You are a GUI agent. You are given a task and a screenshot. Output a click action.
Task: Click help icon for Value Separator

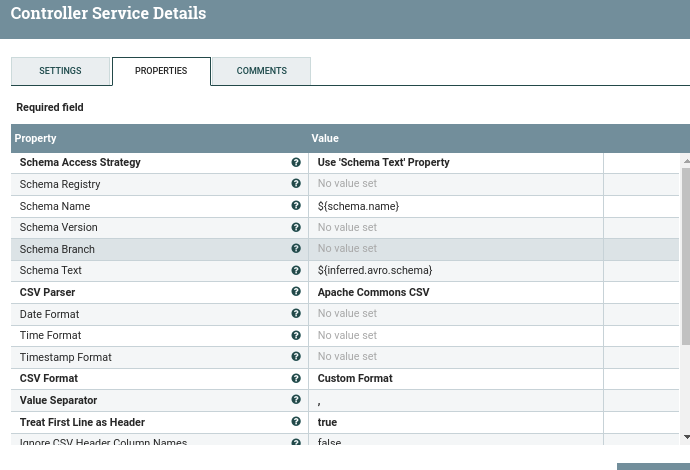click(x=296, y=400)
